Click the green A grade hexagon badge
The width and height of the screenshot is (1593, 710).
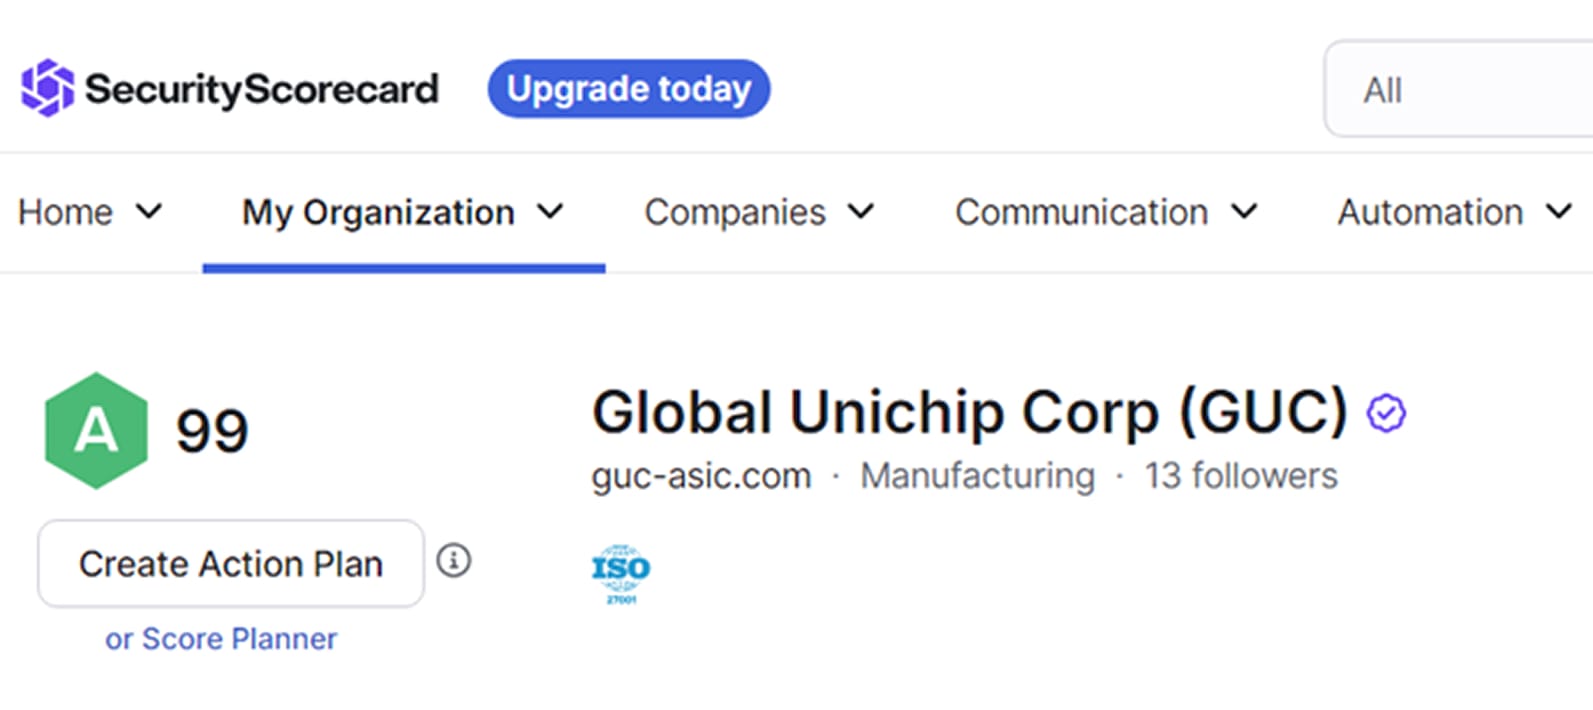tap(96, 431)
